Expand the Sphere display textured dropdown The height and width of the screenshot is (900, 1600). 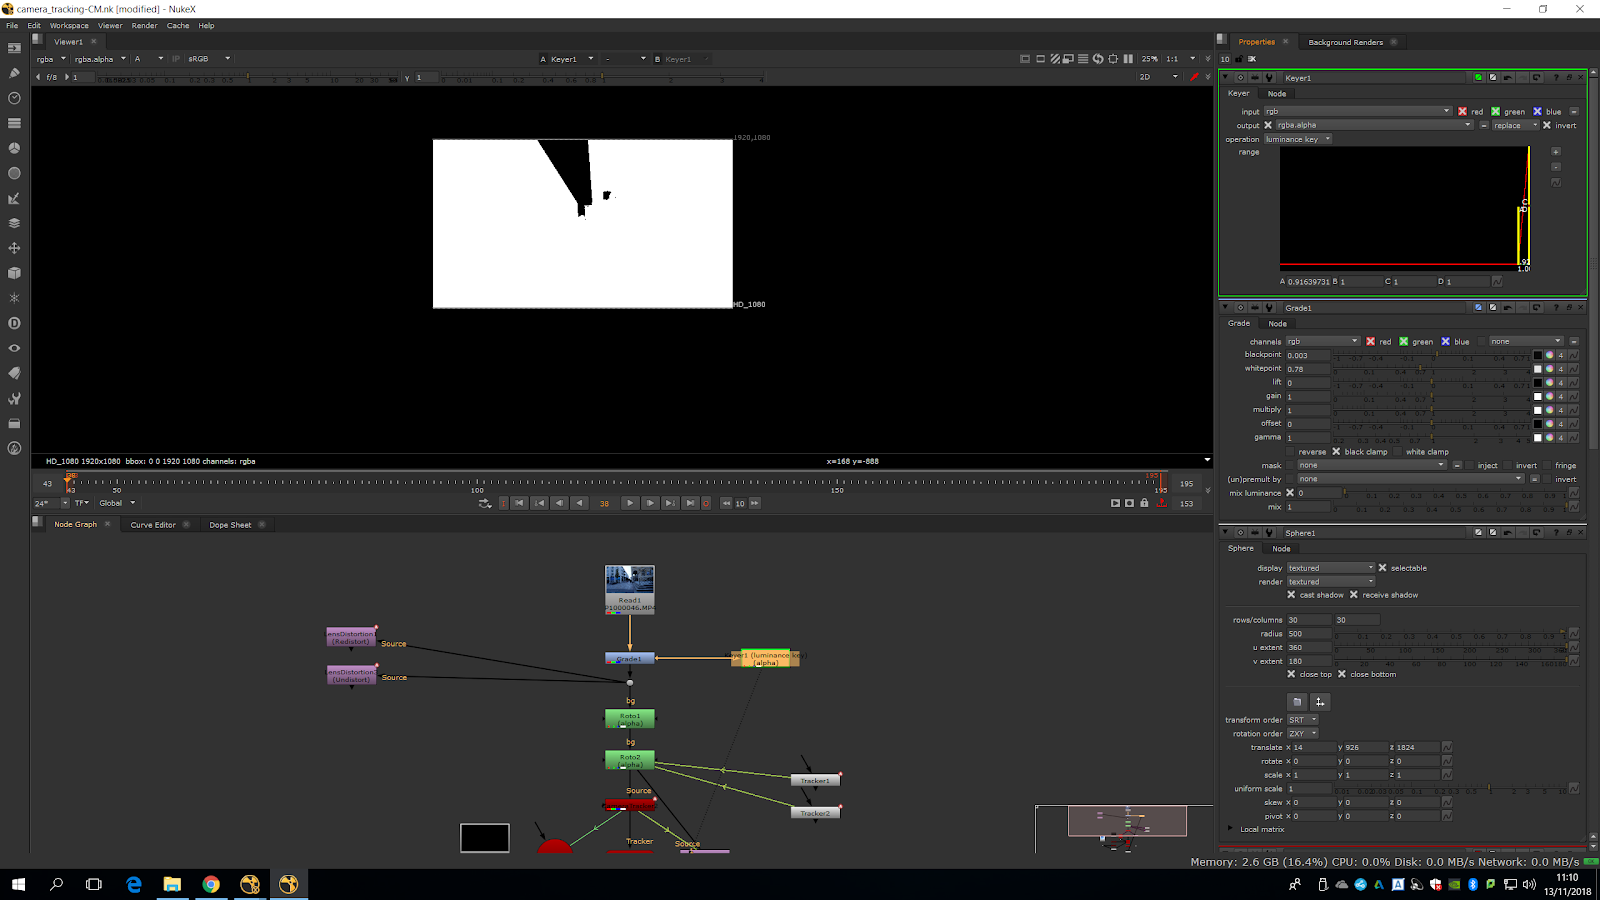click(1330, 568)
